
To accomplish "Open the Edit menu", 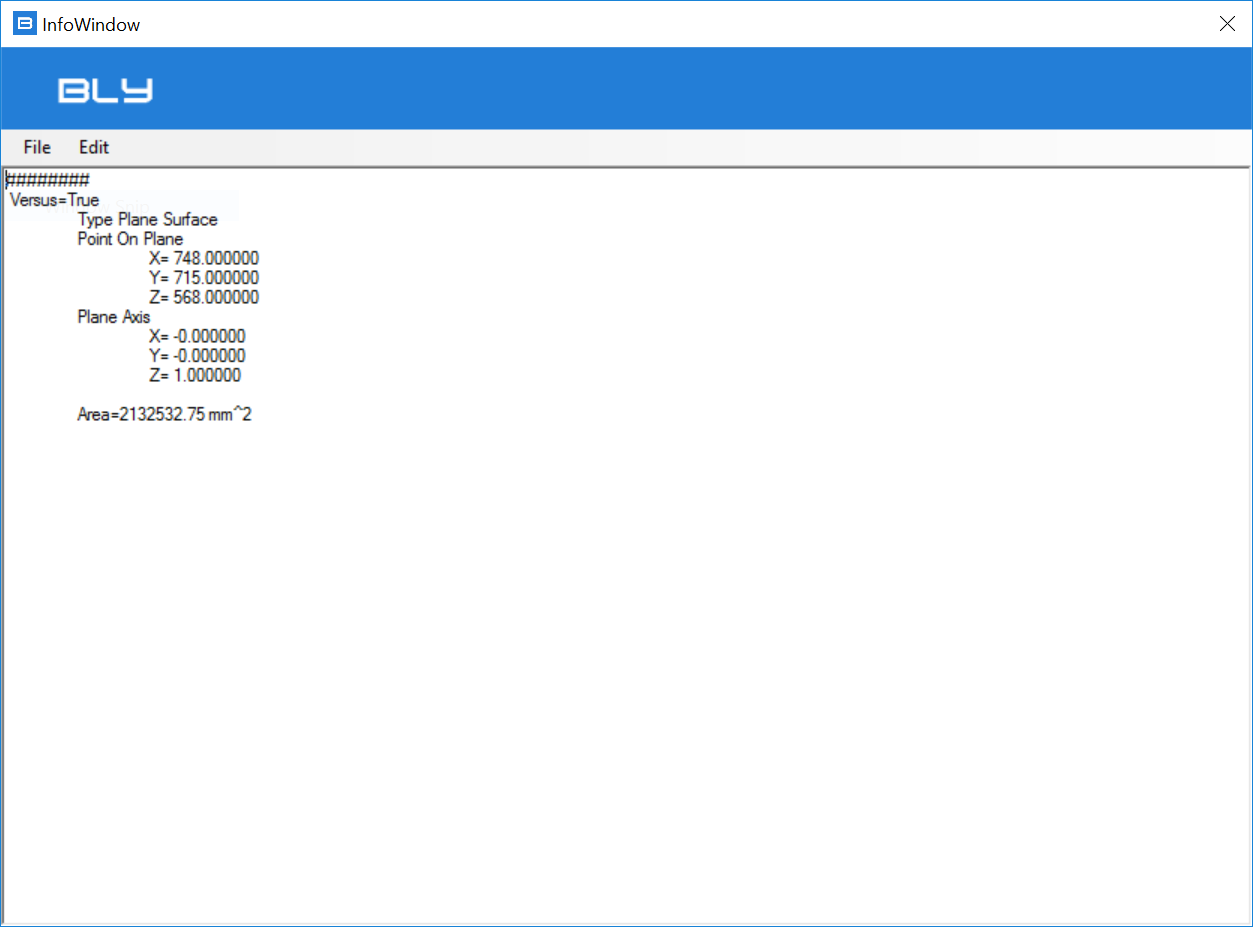I will tap(94, 147).
